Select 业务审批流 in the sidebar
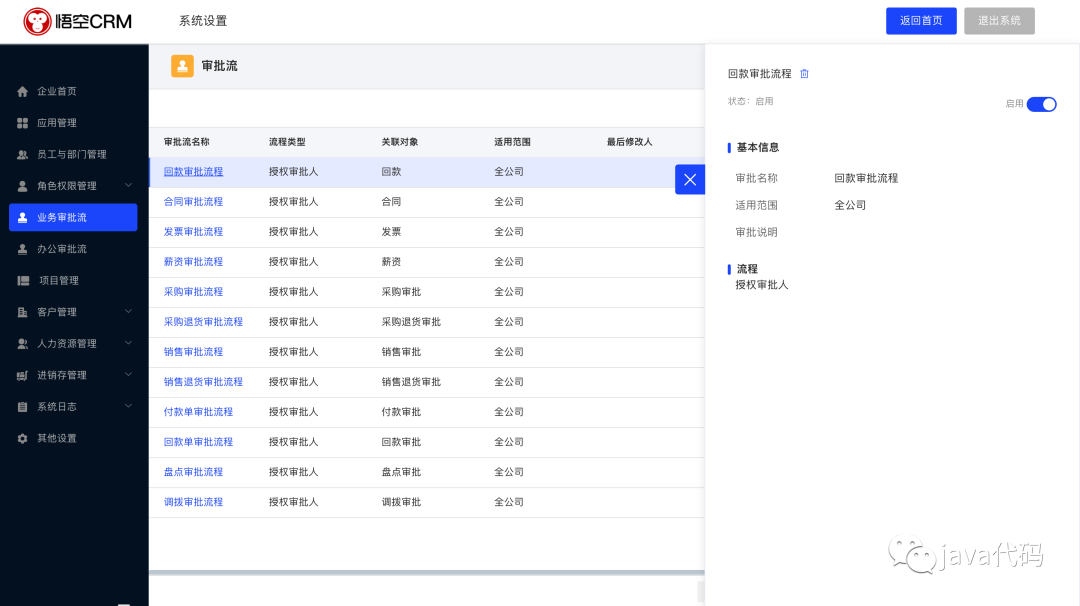1080x606 pixels. (72, 218)
